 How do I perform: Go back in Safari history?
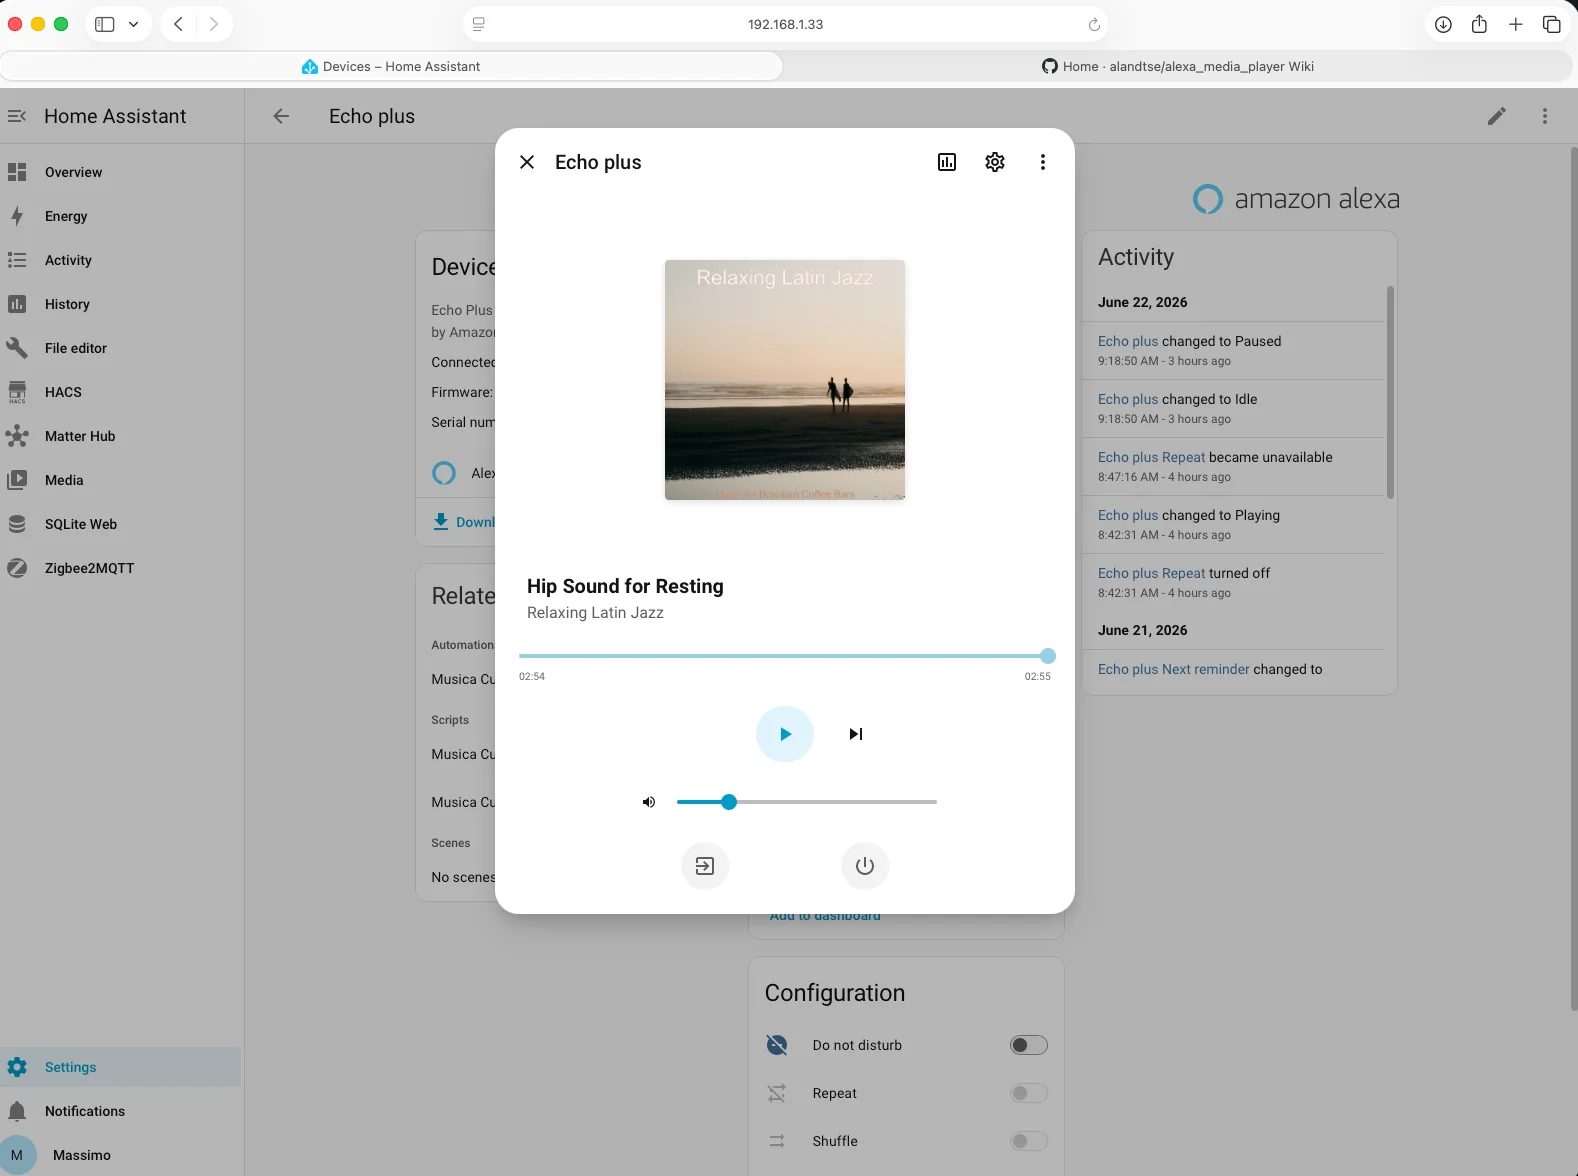tap(178, 24)
